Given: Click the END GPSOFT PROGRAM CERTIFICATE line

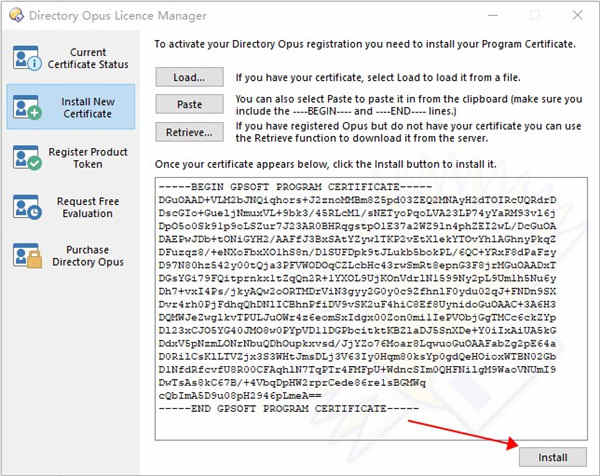Looking at the screenshot, I should coord(289,409).
